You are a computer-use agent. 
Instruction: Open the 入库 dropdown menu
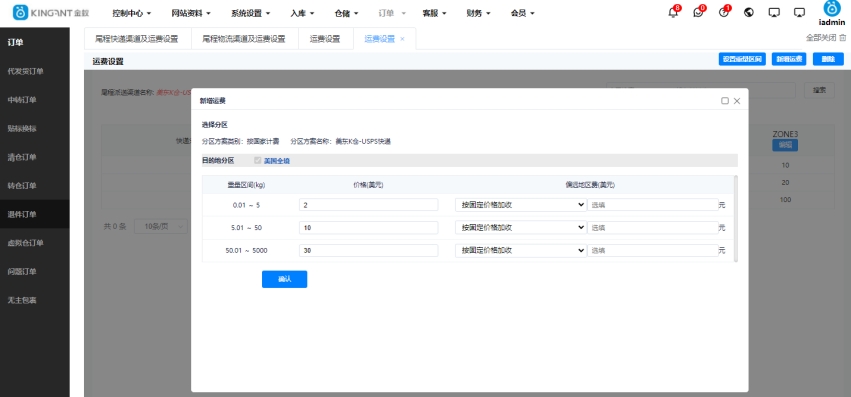point(303,13)
